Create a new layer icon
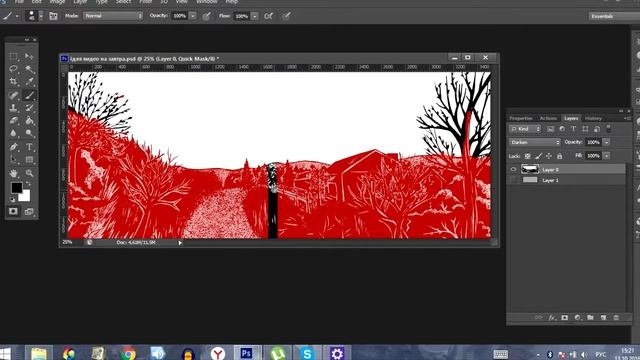 tap(603, 317)
